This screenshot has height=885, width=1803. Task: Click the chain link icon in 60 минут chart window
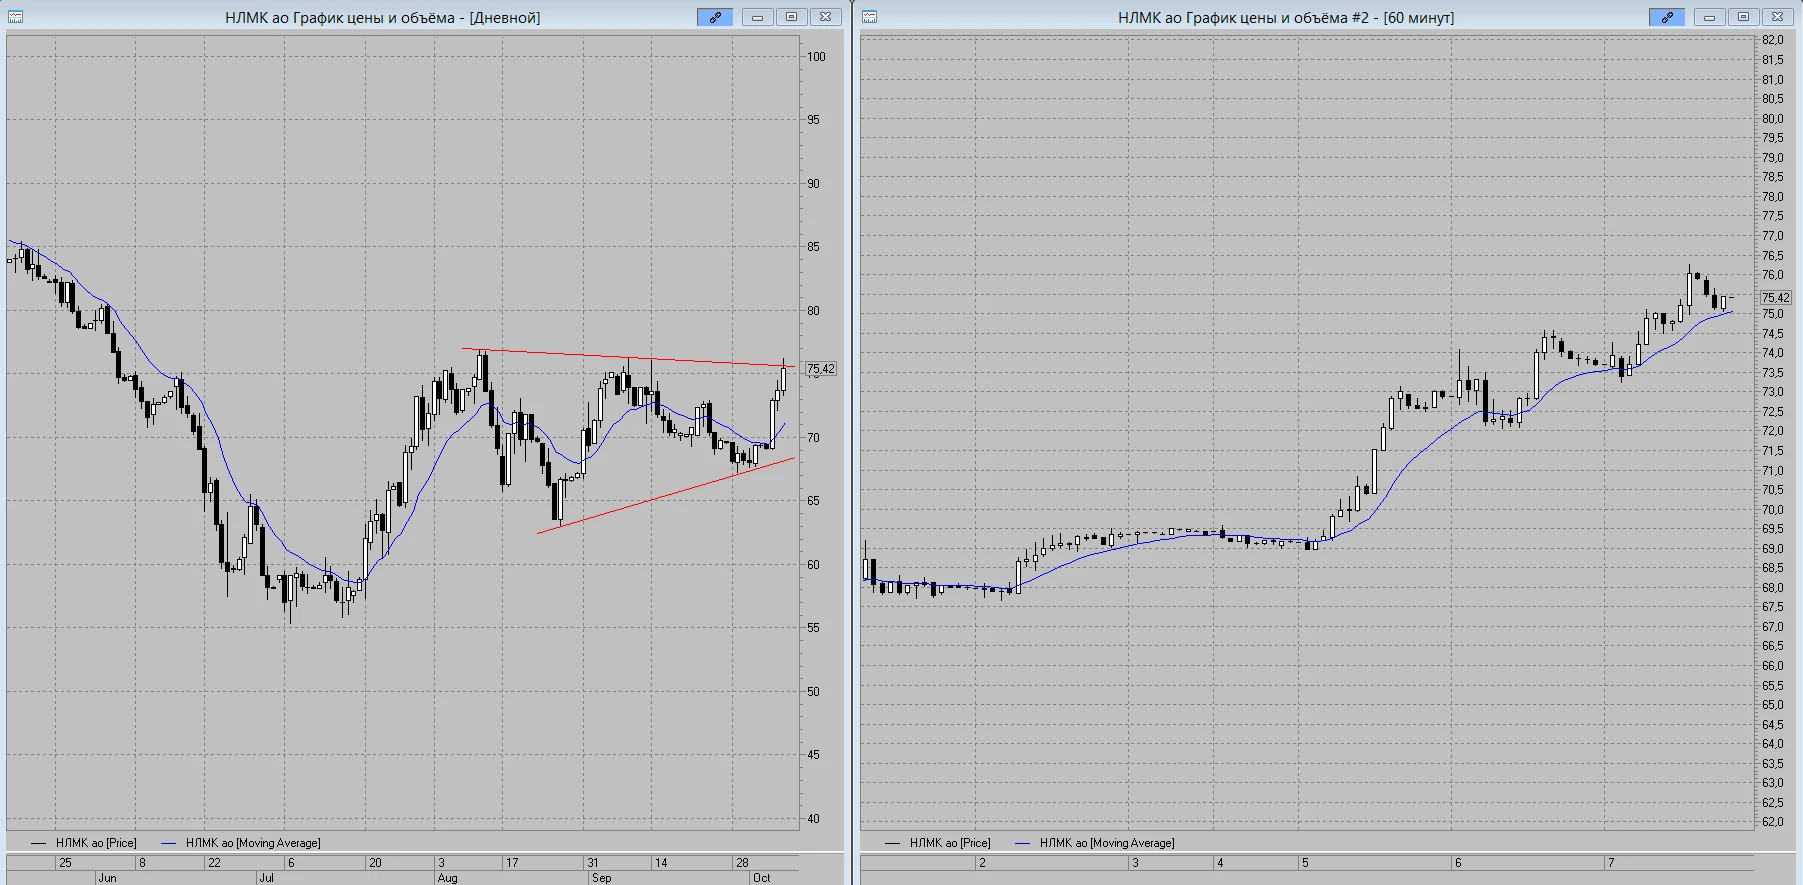click(1667, 17)
